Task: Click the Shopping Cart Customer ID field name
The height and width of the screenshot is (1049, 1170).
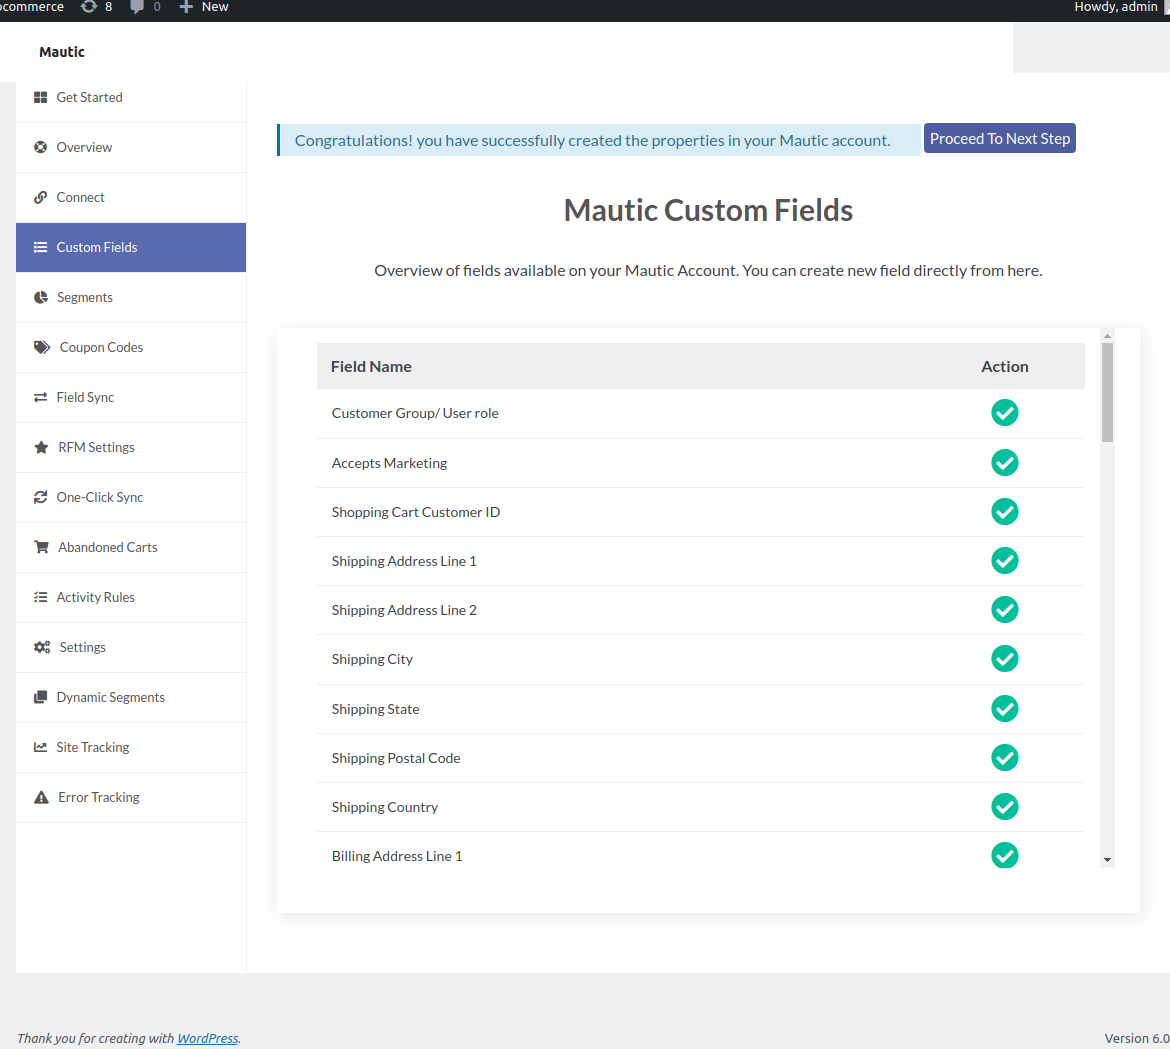Action: pos(416,513)
